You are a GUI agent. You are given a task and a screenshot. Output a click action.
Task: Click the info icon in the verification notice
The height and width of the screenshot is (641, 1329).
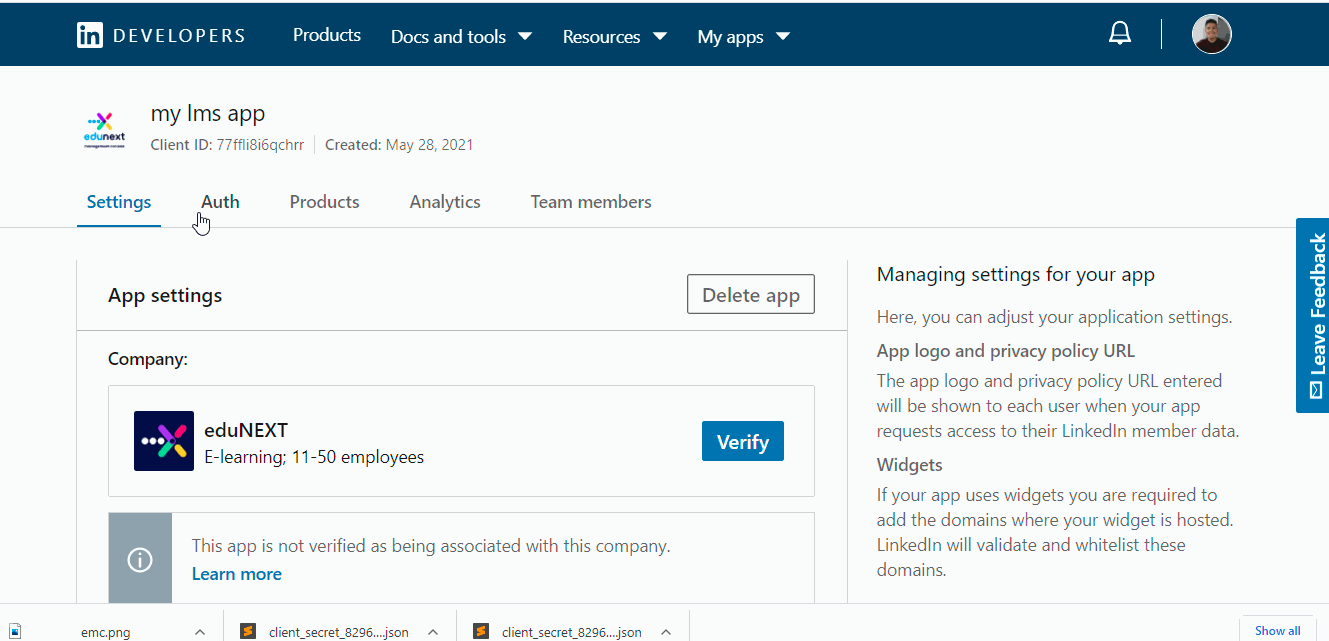pyautogui.click(x=140, y=560)
